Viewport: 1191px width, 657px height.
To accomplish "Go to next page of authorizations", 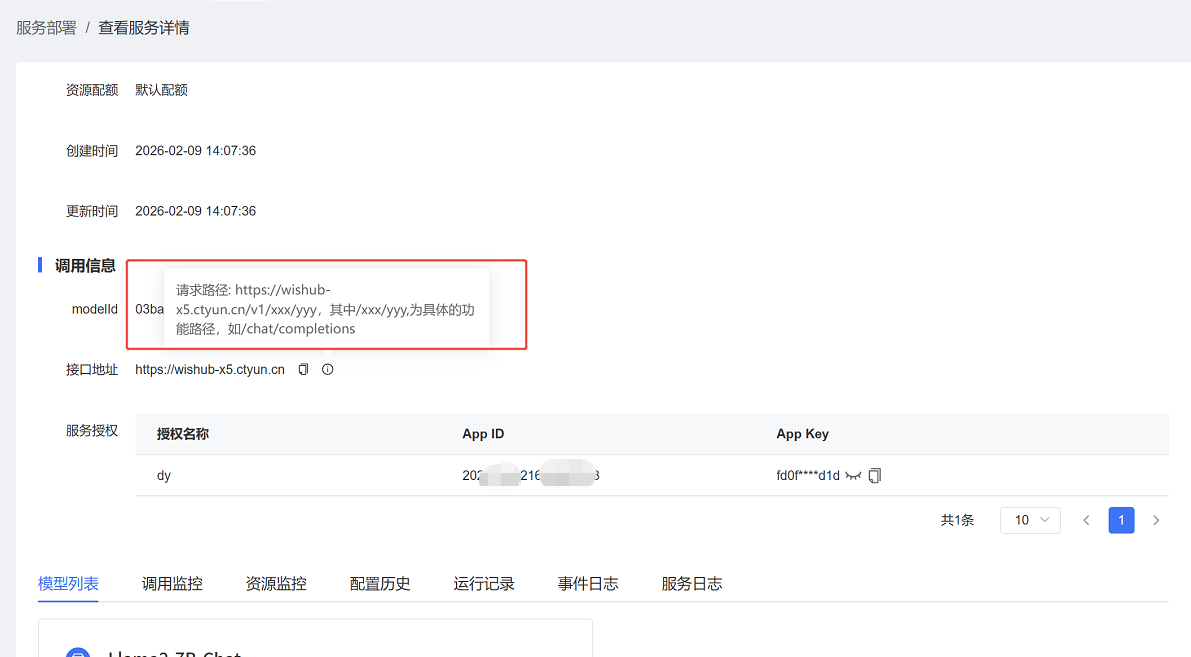I will click(1156, 520).
